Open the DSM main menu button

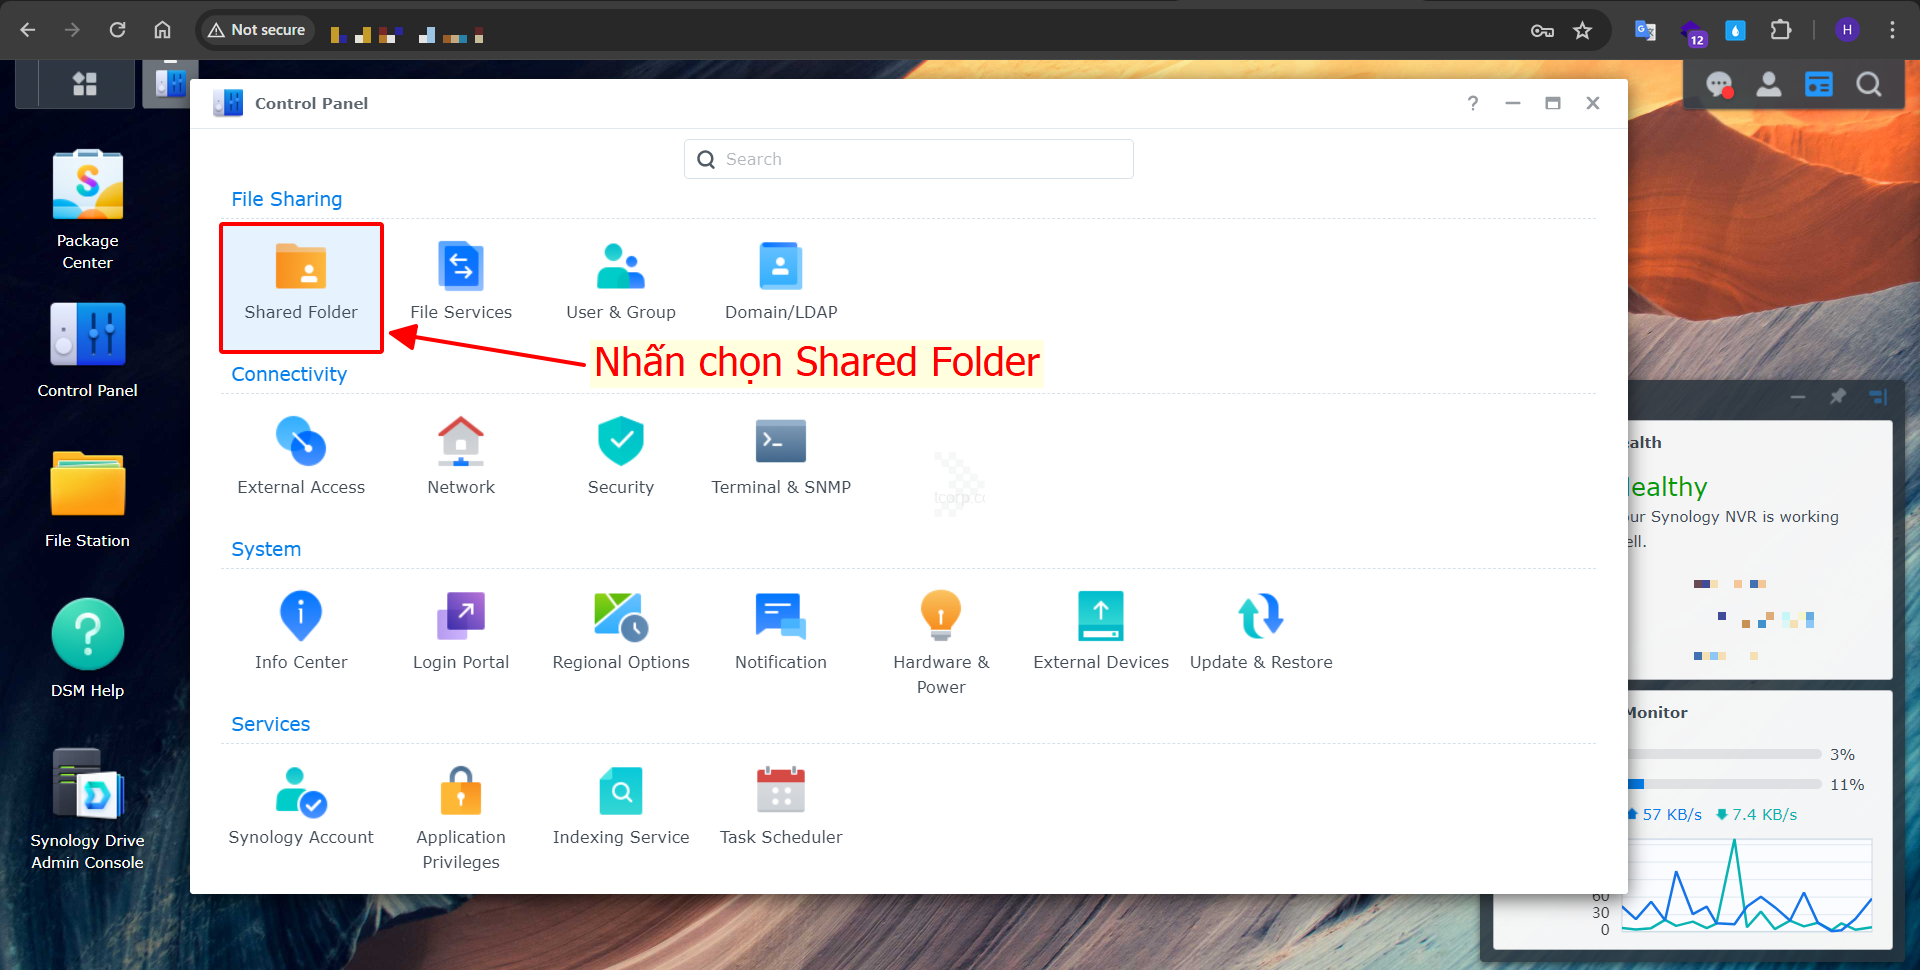pyautogui.click(x=85, y=84)
